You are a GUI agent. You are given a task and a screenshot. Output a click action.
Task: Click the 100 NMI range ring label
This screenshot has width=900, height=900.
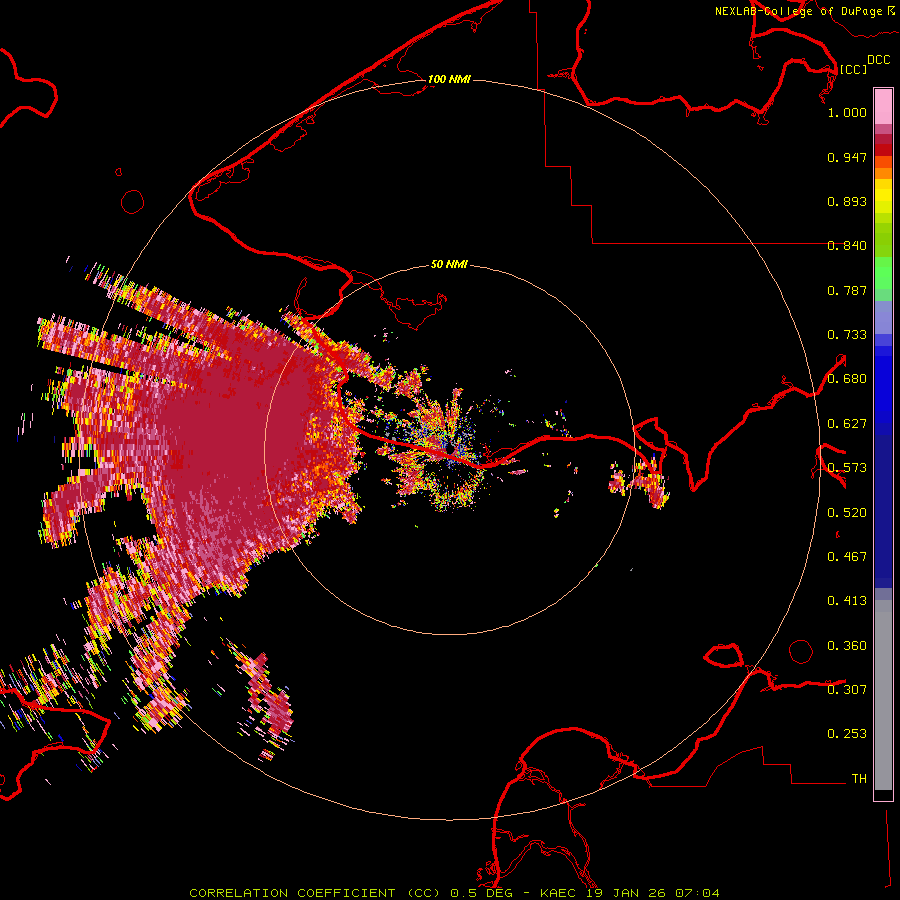click(449, 79)
